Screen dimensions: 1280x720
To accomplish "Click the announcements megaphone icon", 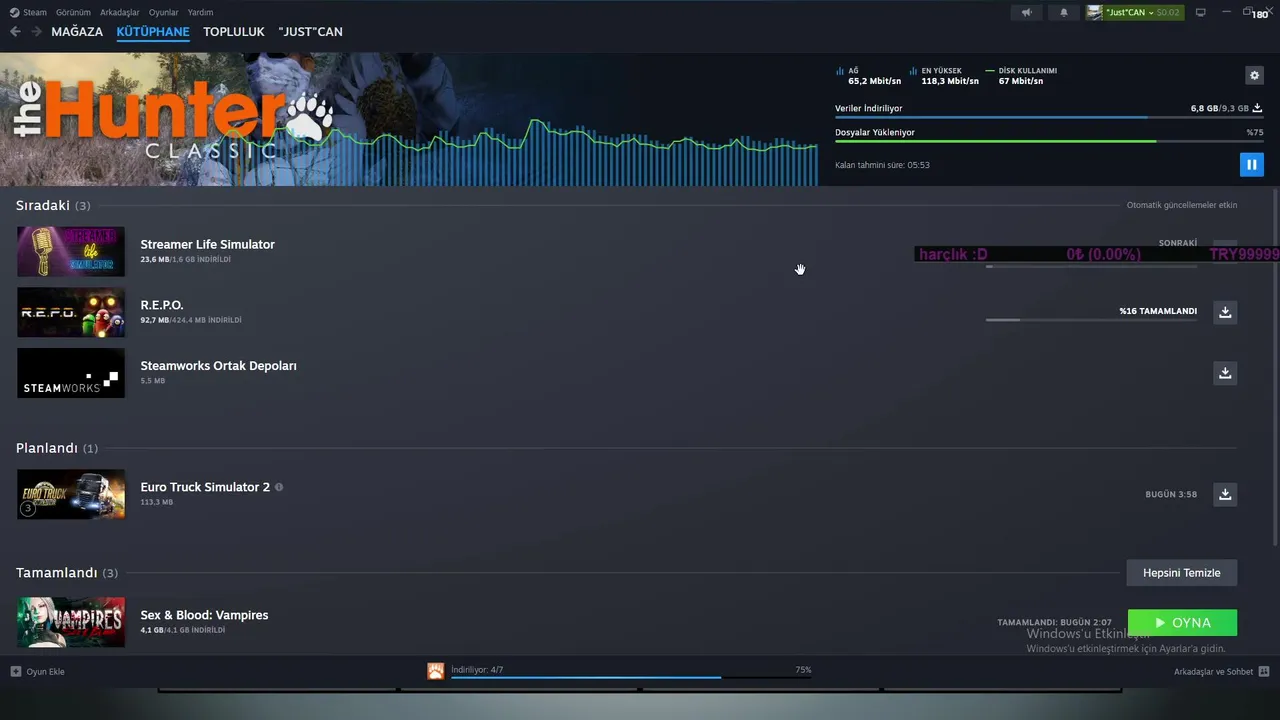I will tap(1026, 12).
